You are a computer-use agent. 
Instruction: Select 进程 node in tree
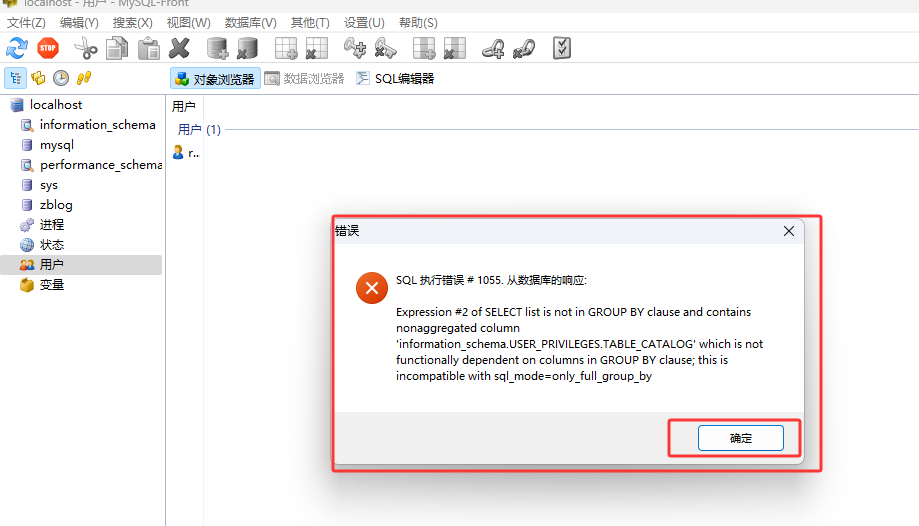click(52, 225)
